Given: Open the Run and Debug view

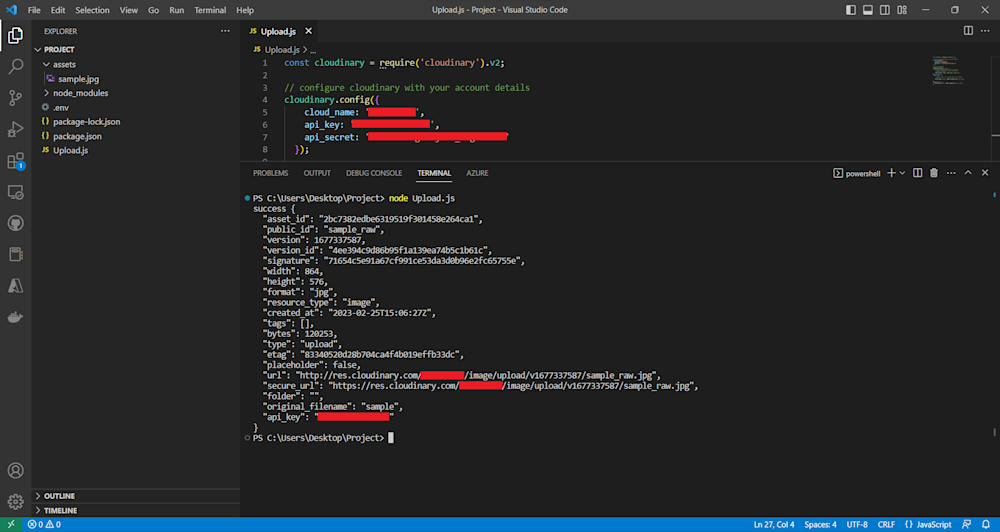Looking at the screenshot, I should [x=15, y=129].
